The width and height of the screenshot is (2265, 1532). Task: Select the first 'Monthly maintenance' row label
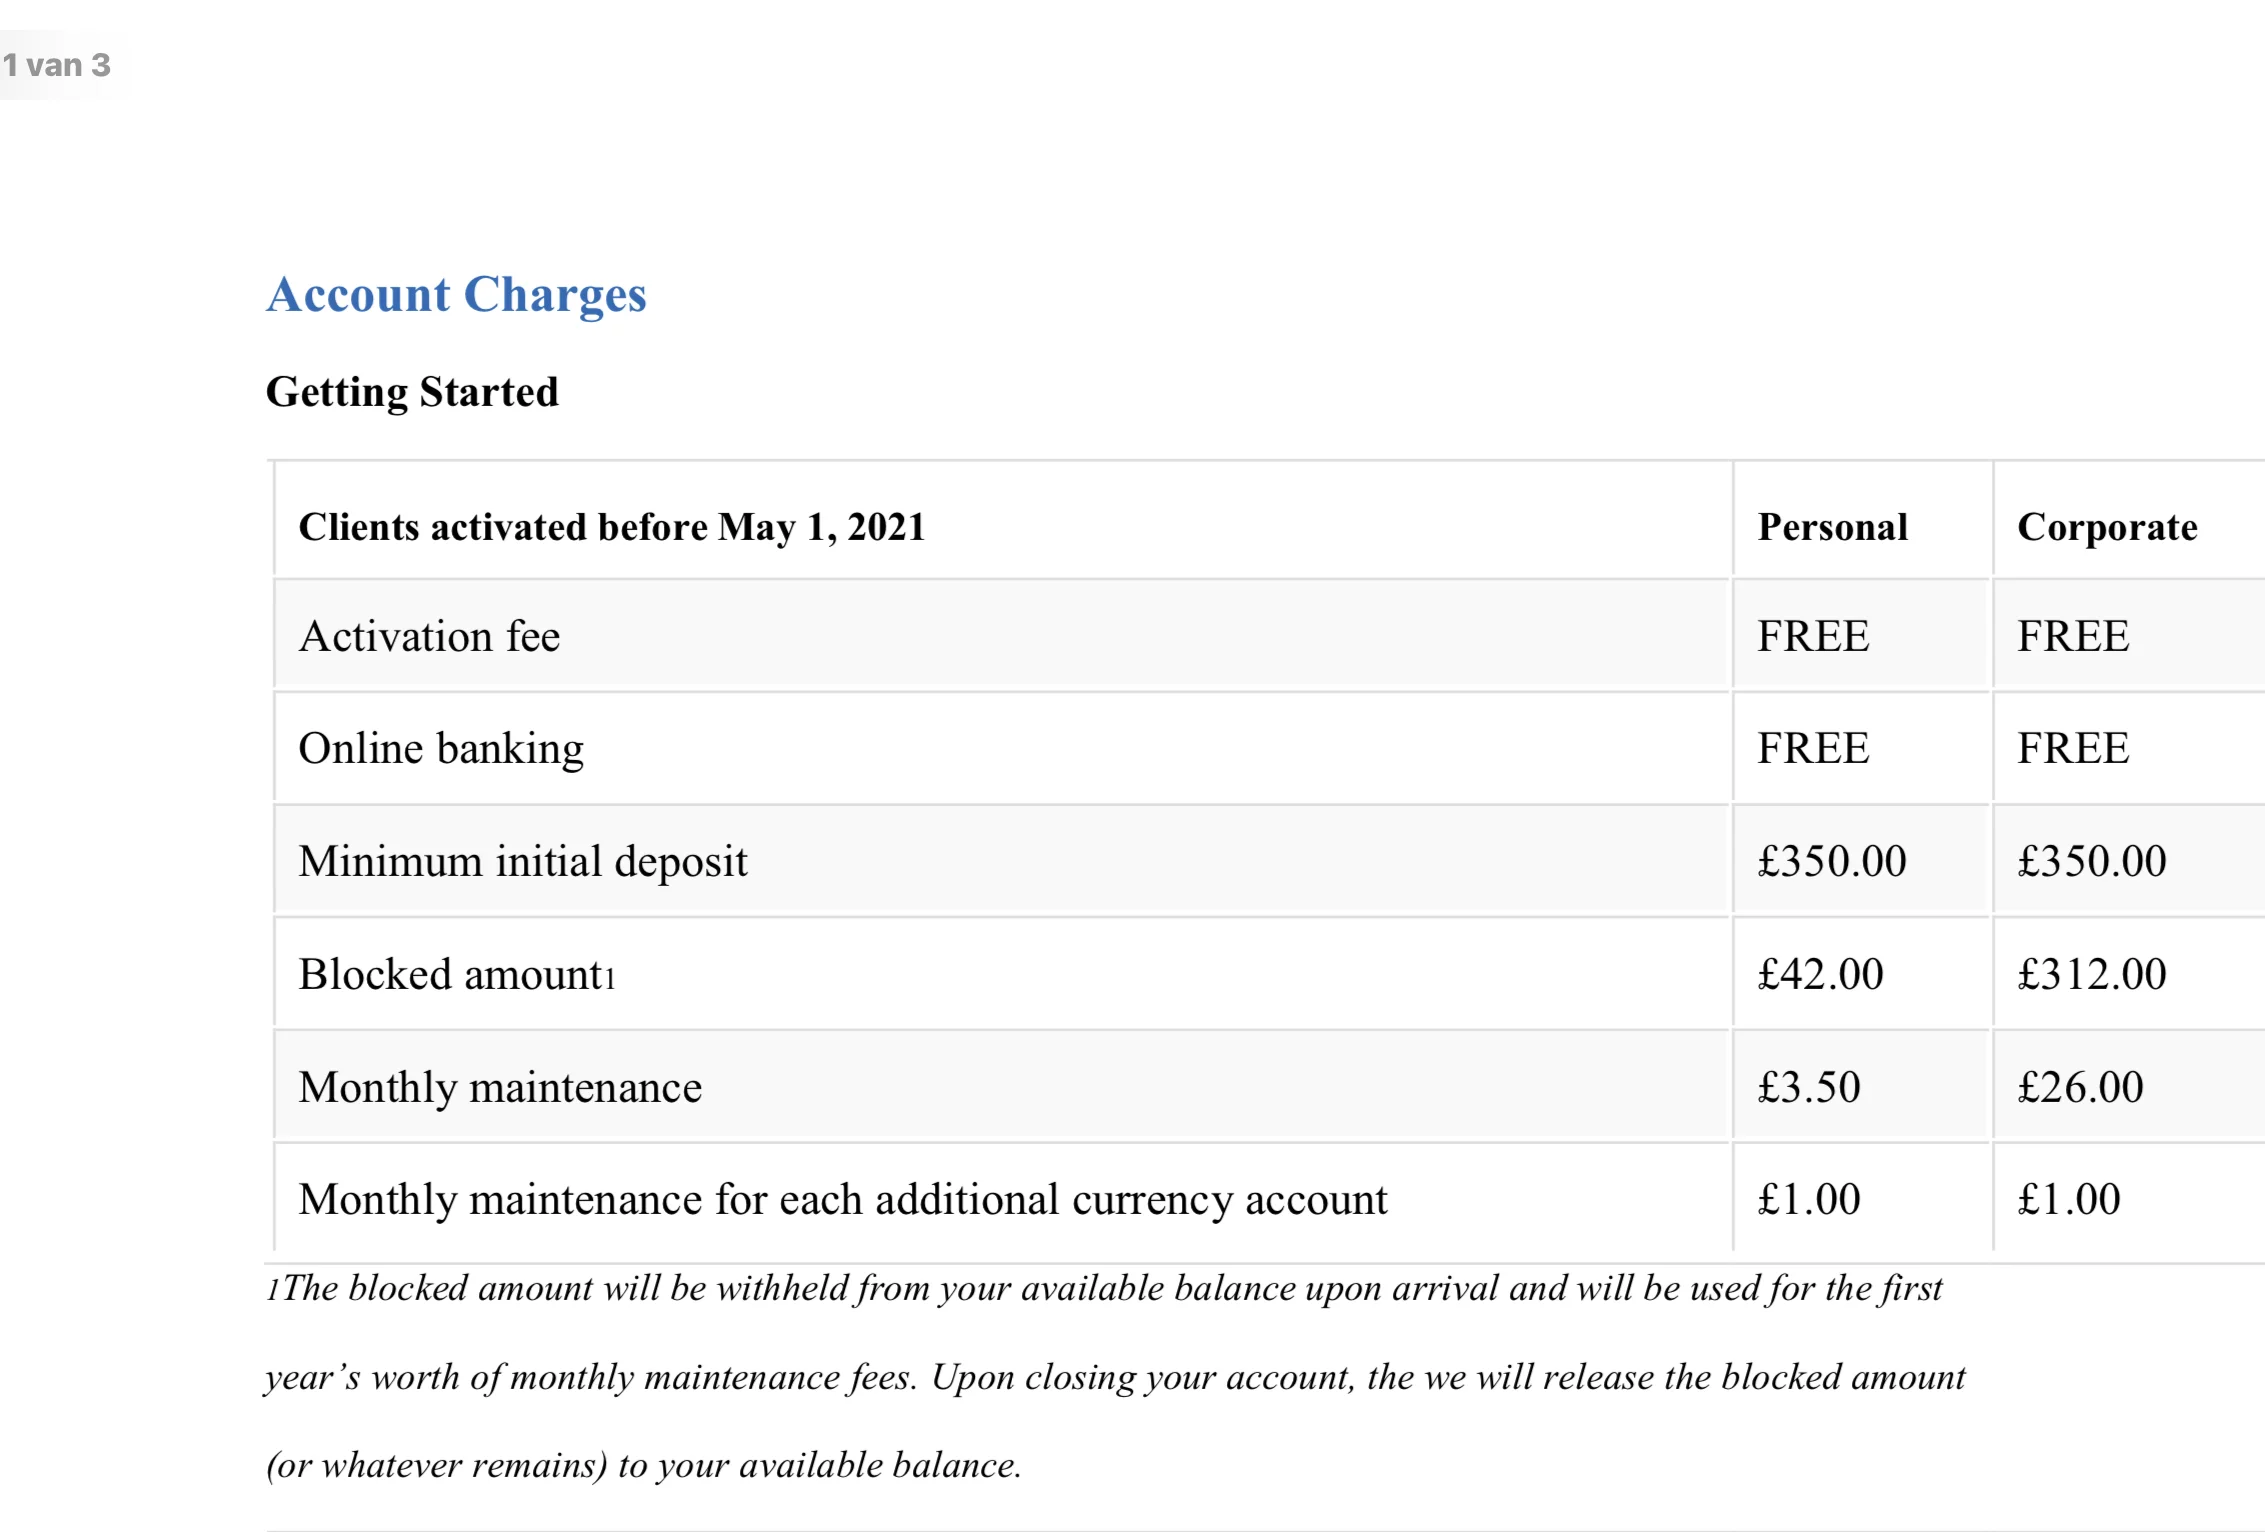coord(500,1087)
